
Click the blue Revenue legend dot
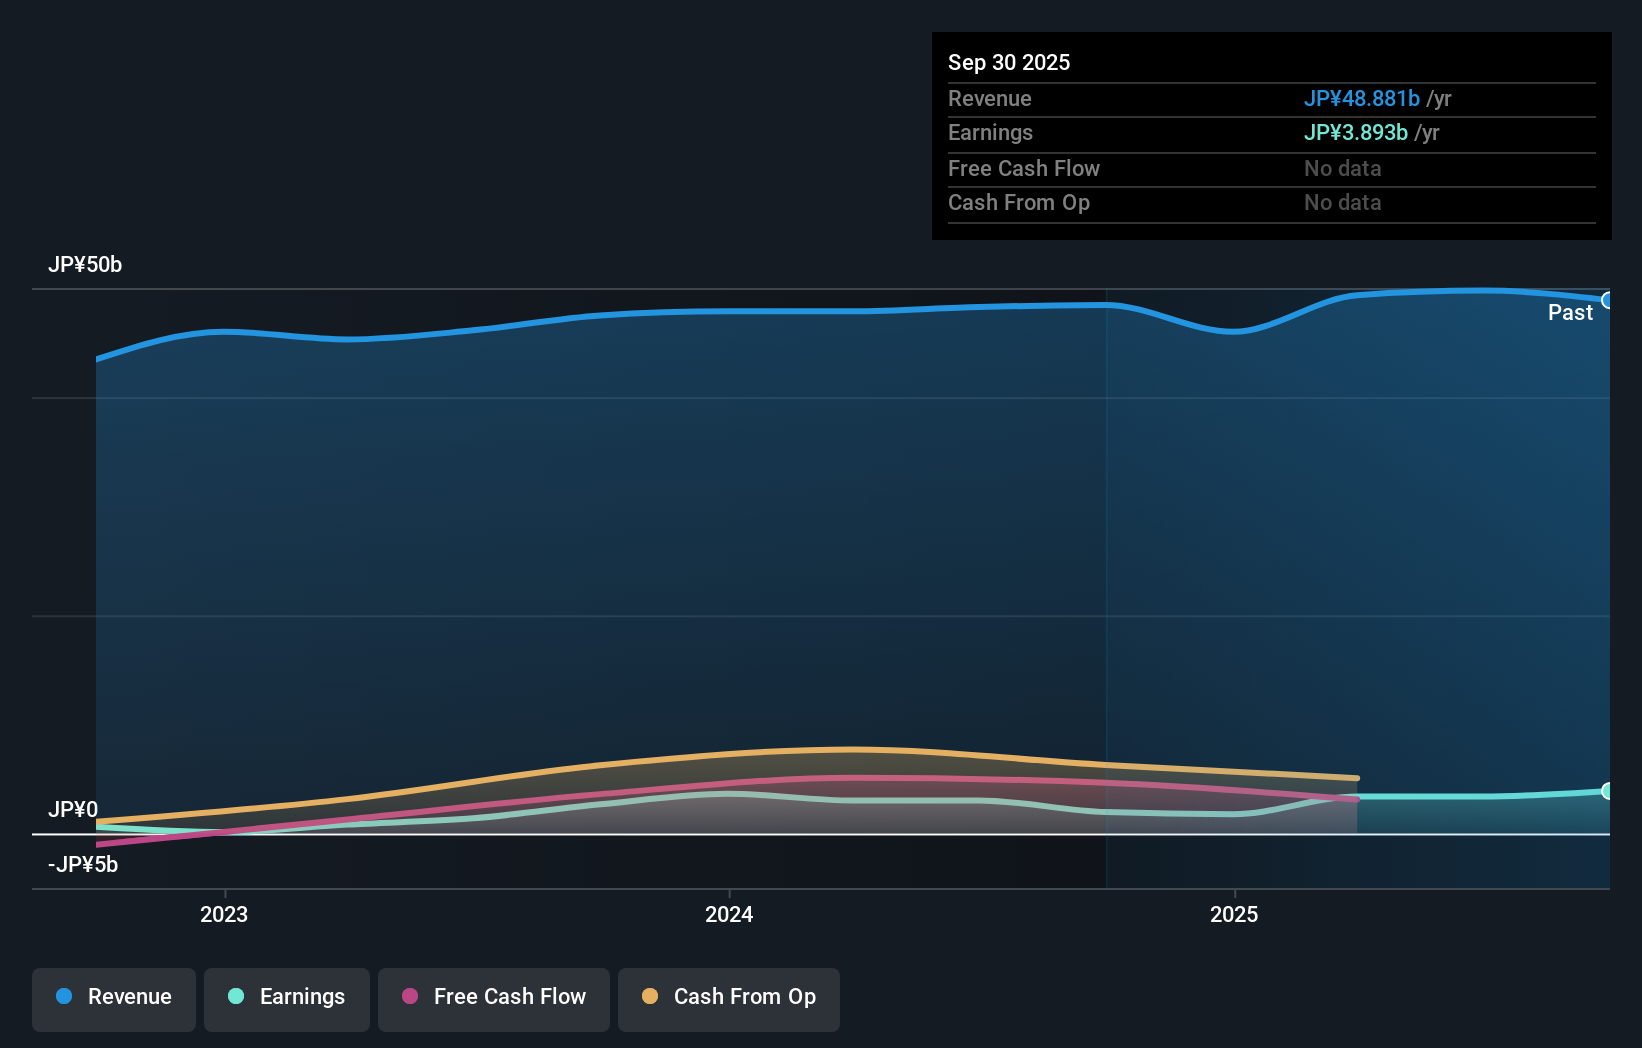pyautogui.click(x=63, y=997)
